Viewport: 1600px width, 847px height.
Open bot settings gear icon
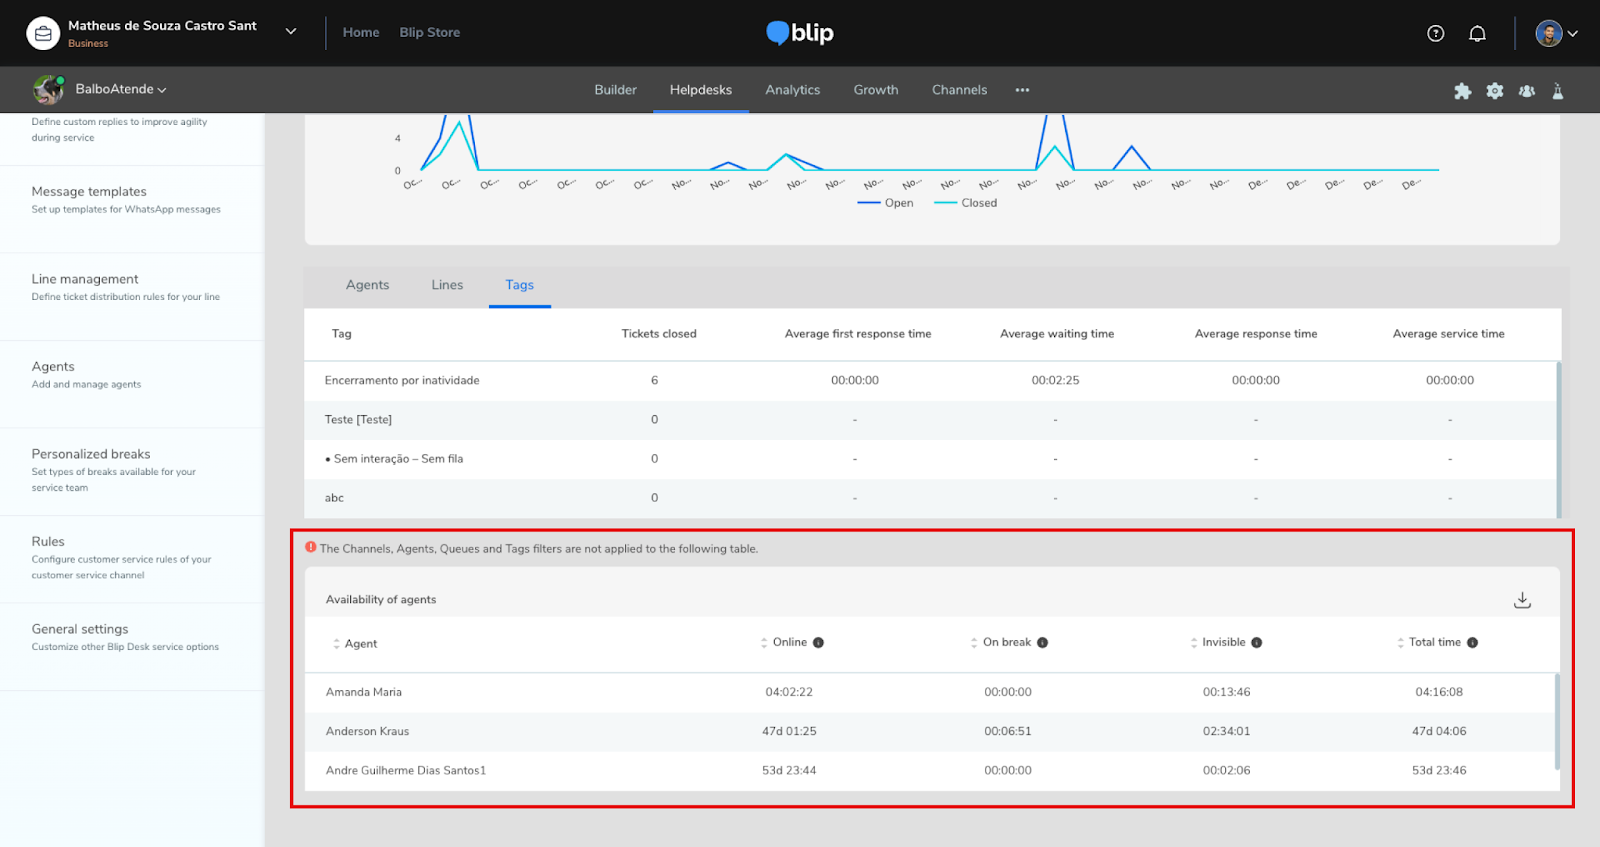(1494, 91)
